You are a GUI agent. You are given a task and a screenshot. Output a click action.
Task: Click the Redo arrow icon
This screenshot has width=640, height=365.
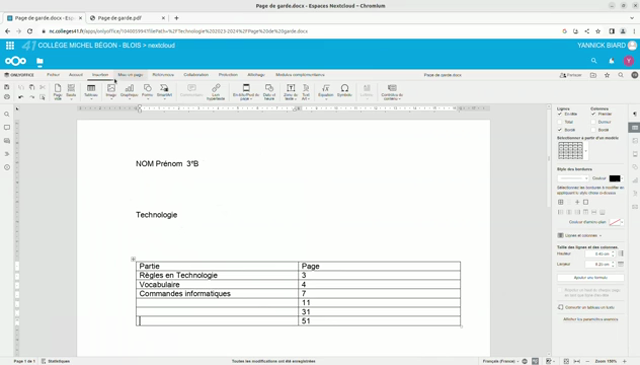pyautogui.click(x=32, y=97)
